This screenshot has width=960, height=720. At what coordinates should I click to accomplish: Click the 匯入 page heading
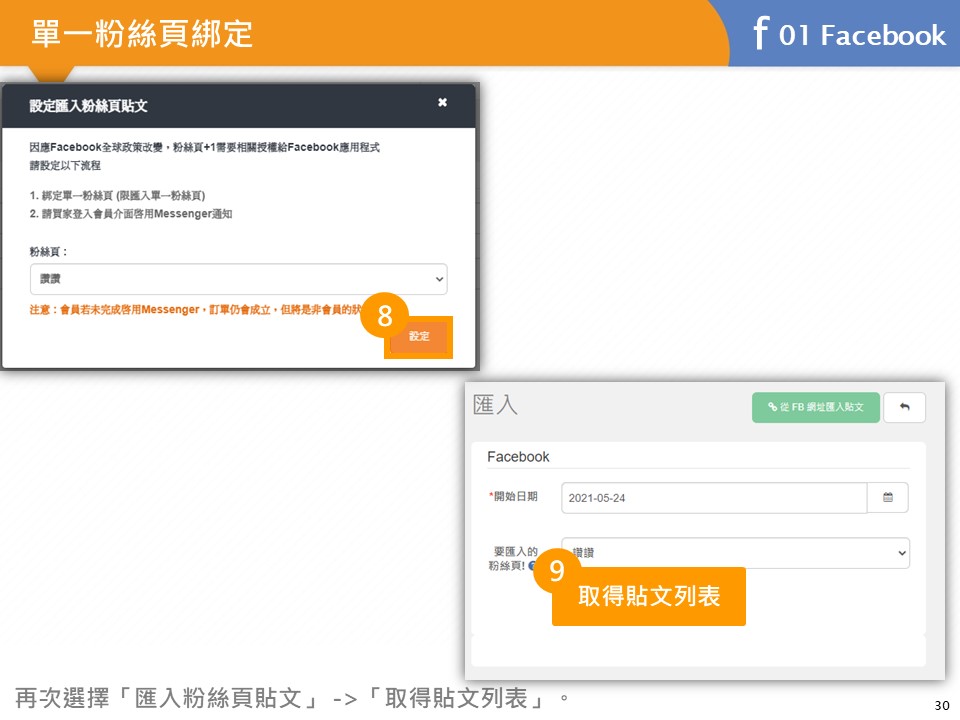(495, 405)
